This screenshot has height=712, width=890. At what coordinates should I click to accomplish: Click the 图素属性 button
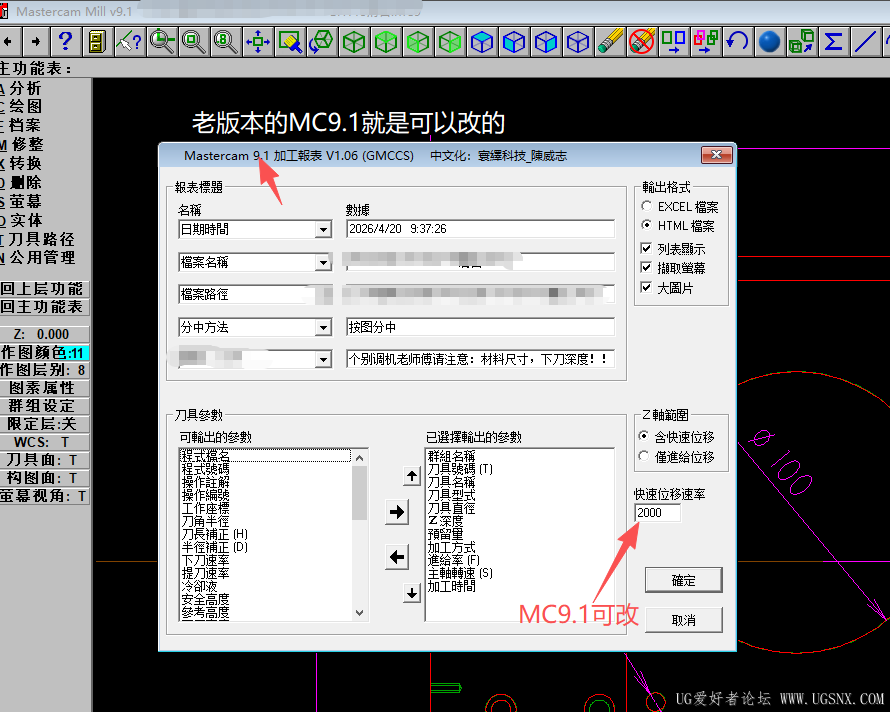click(44, 388)
